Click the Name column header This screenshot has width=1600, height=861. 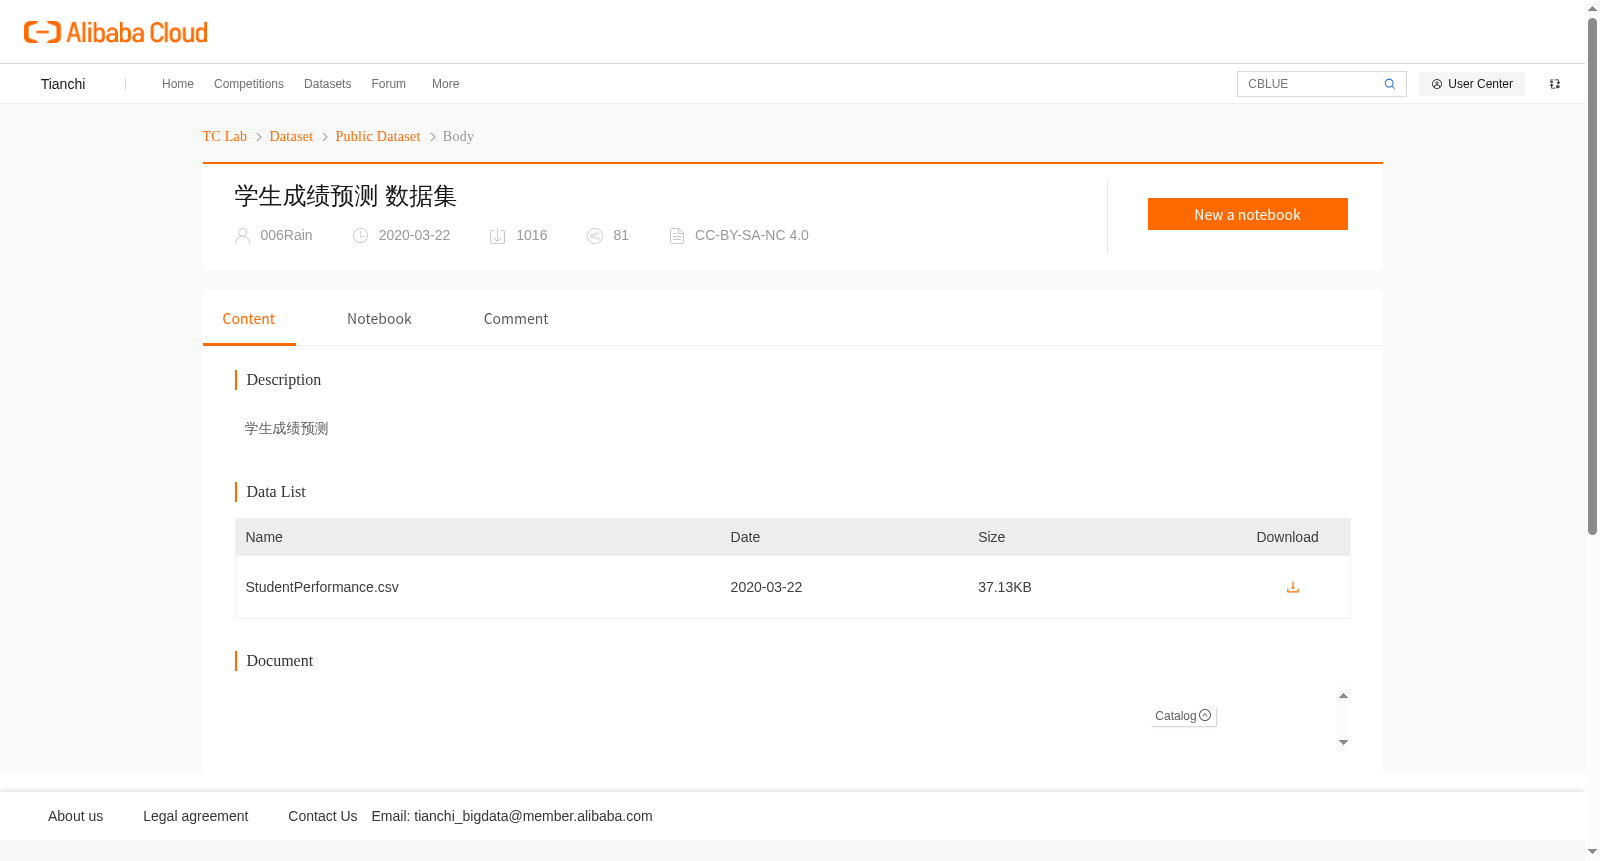point(264,537)
